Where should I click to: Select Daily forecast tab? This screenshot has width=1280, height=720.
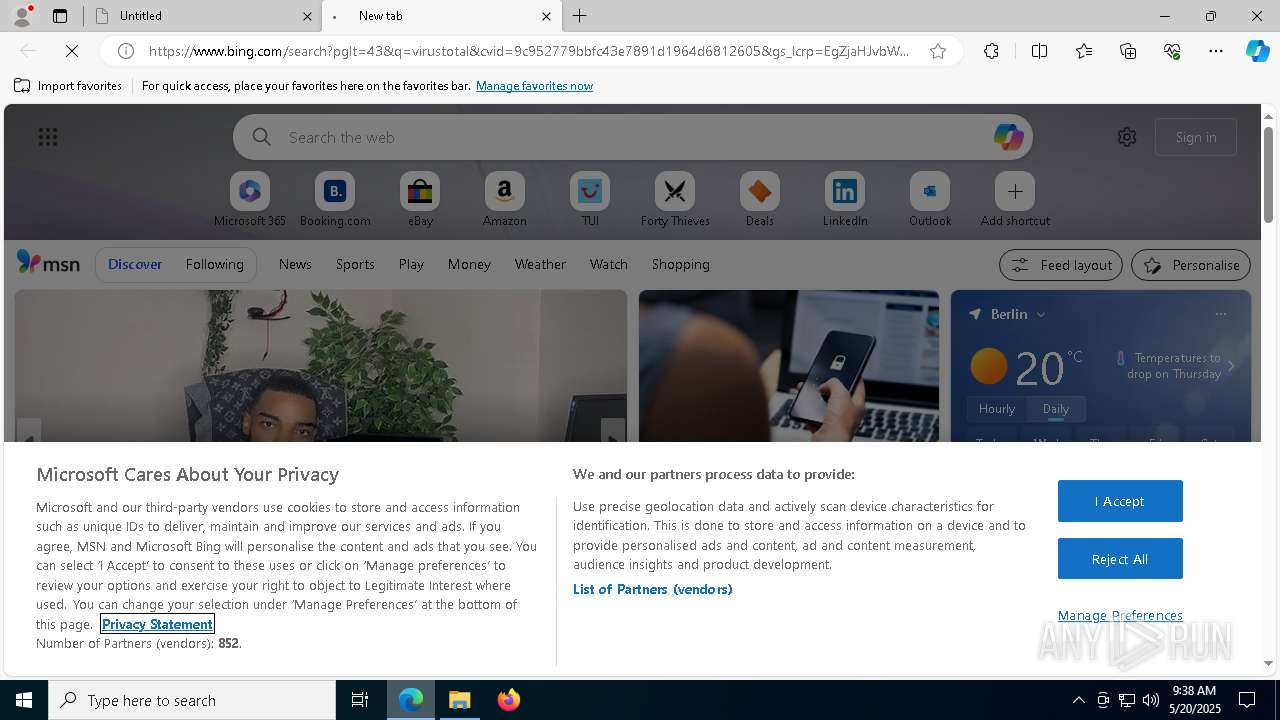tap(1056, 408)
